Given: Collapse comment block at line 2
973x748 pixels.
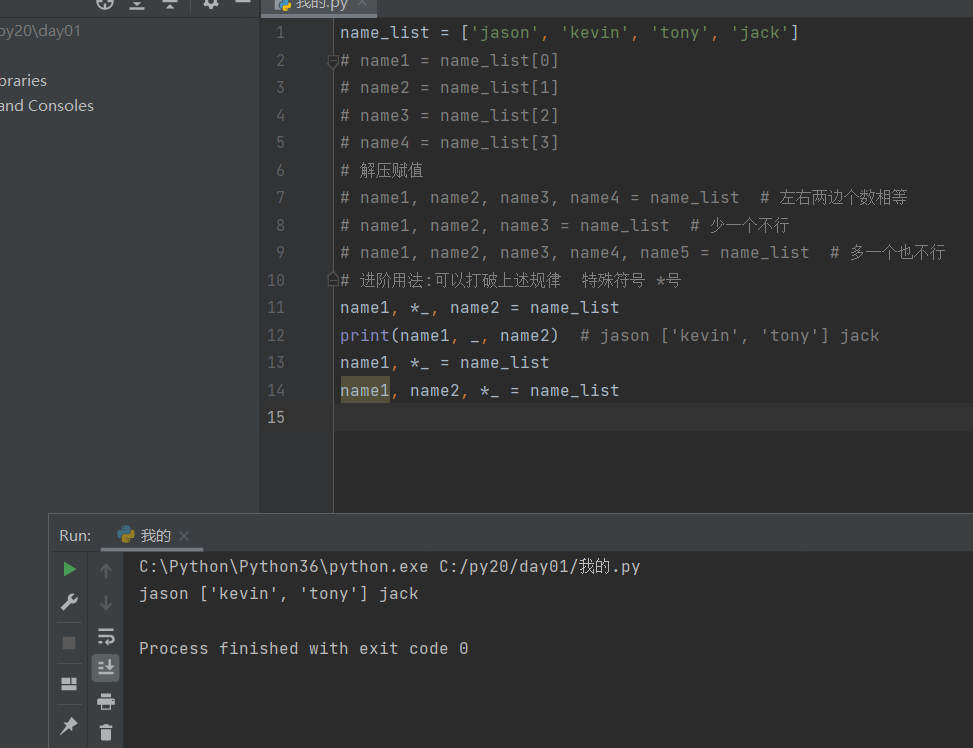Looking at the screenshot, I should click(333, 61).
